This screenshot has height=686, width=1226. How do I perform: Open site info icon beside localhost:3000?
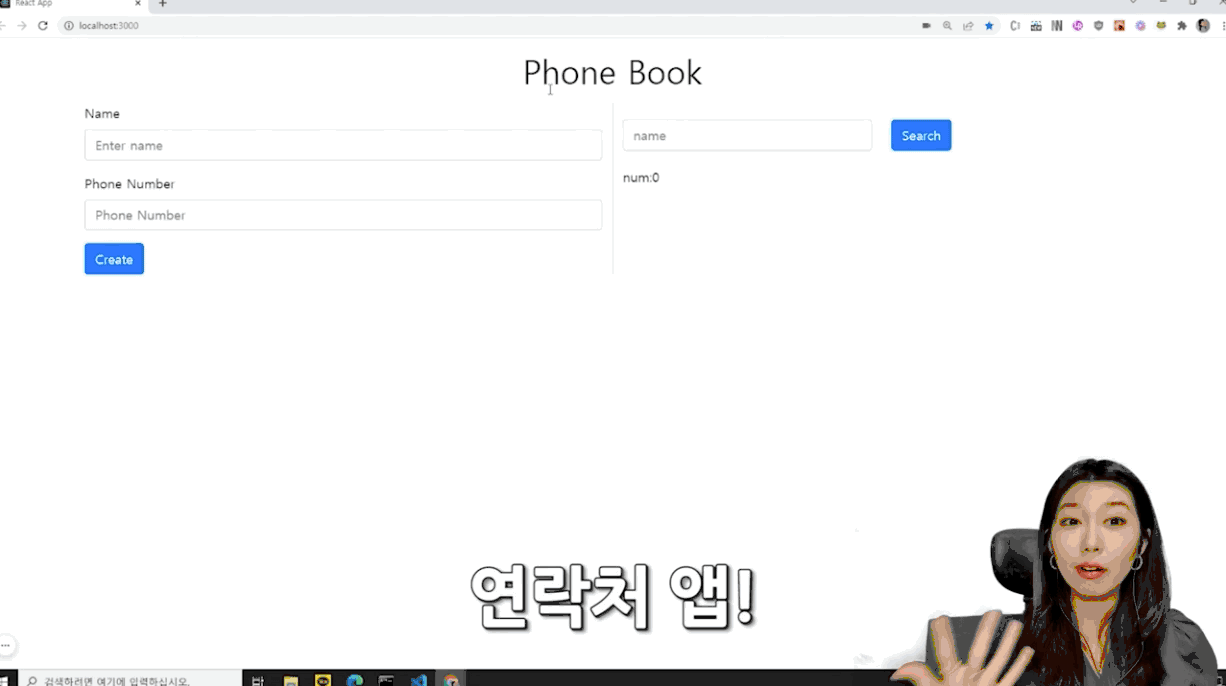pyautogui.click(x=69, y=26)
